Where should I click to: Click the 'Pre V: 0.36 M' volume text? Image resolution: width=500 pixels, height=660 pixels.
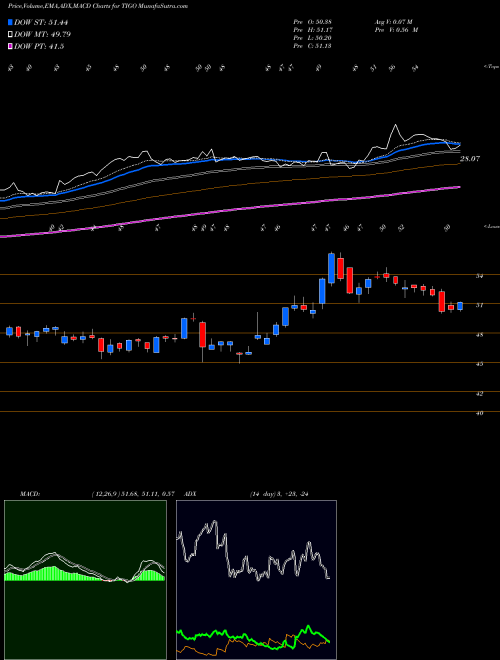pyautogui.click(x=396, y=30)
